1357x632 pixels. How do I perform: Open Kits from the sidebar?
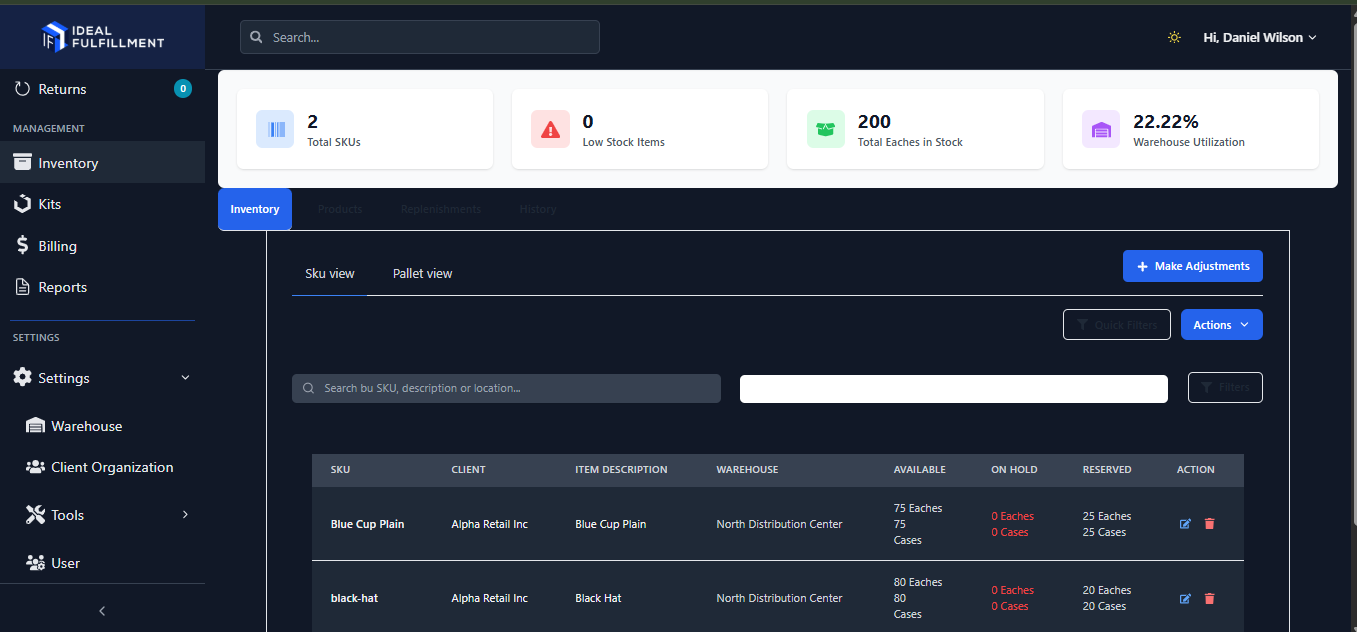[102, 204]
